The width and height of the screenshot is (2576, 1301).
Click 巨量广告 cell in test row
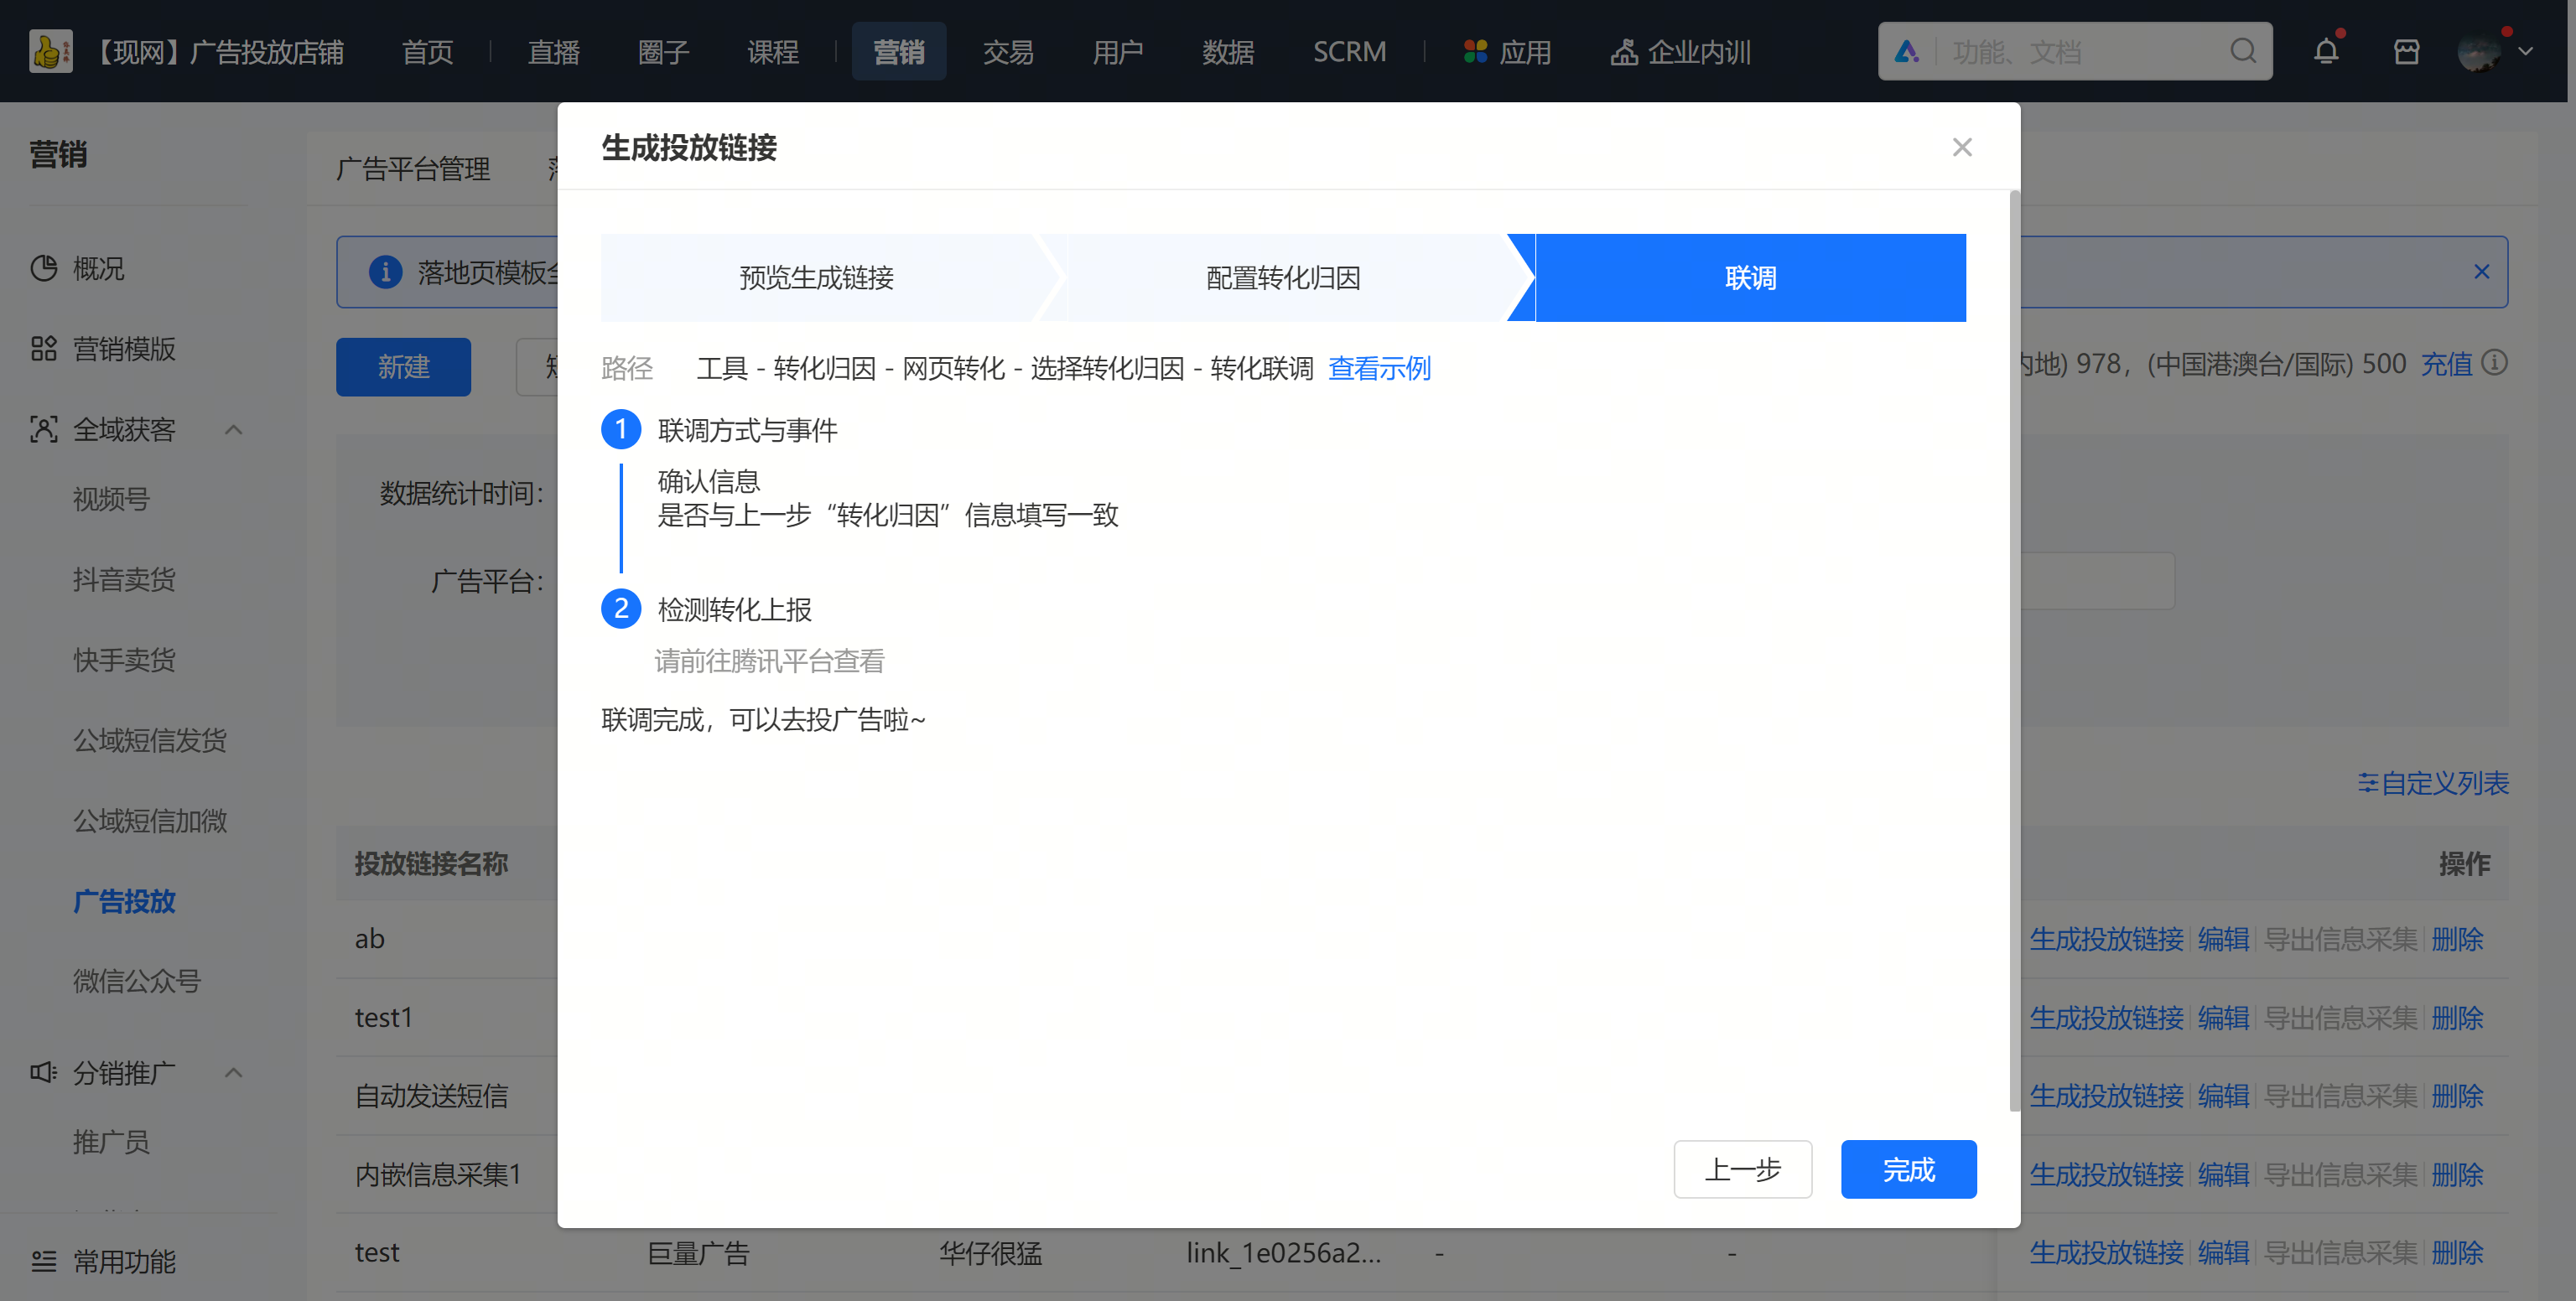[698, 1252]
